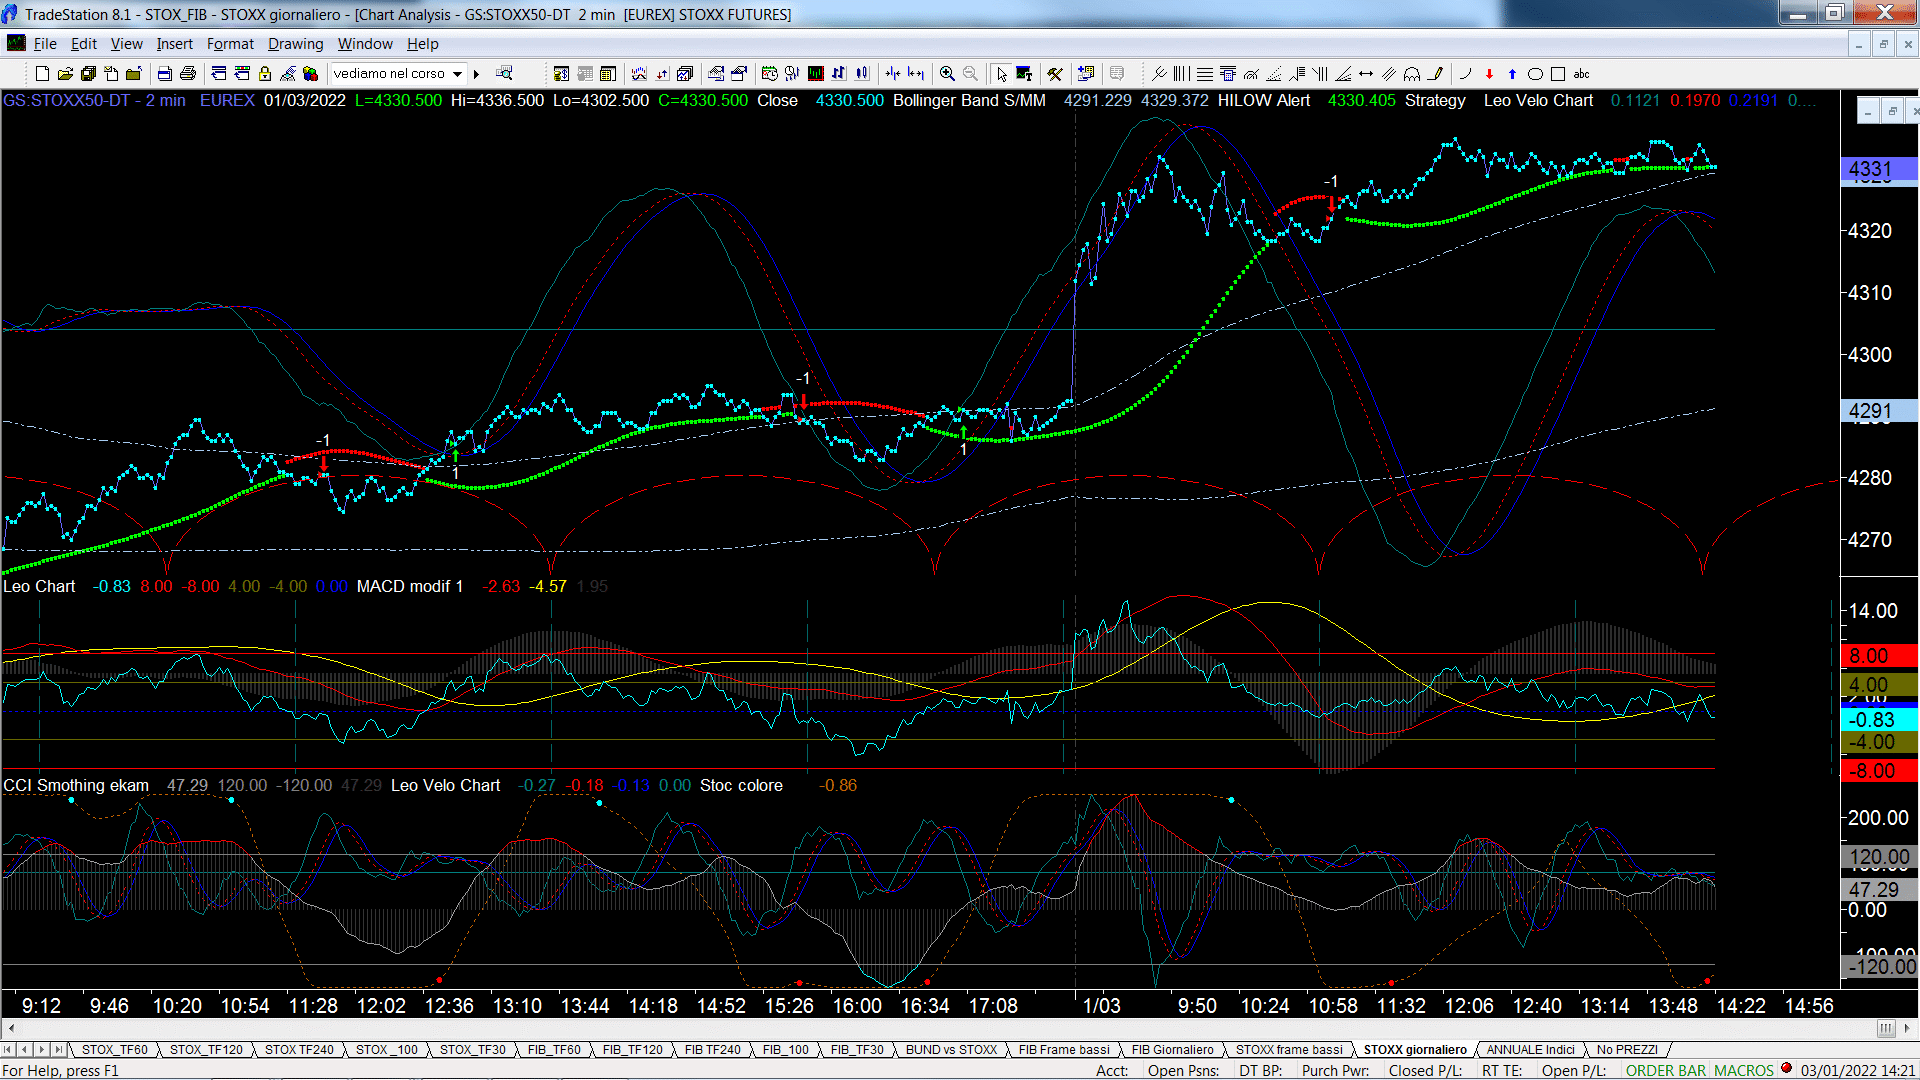Open the Format menu
1920x1080 pixels.
pos(230,44)
